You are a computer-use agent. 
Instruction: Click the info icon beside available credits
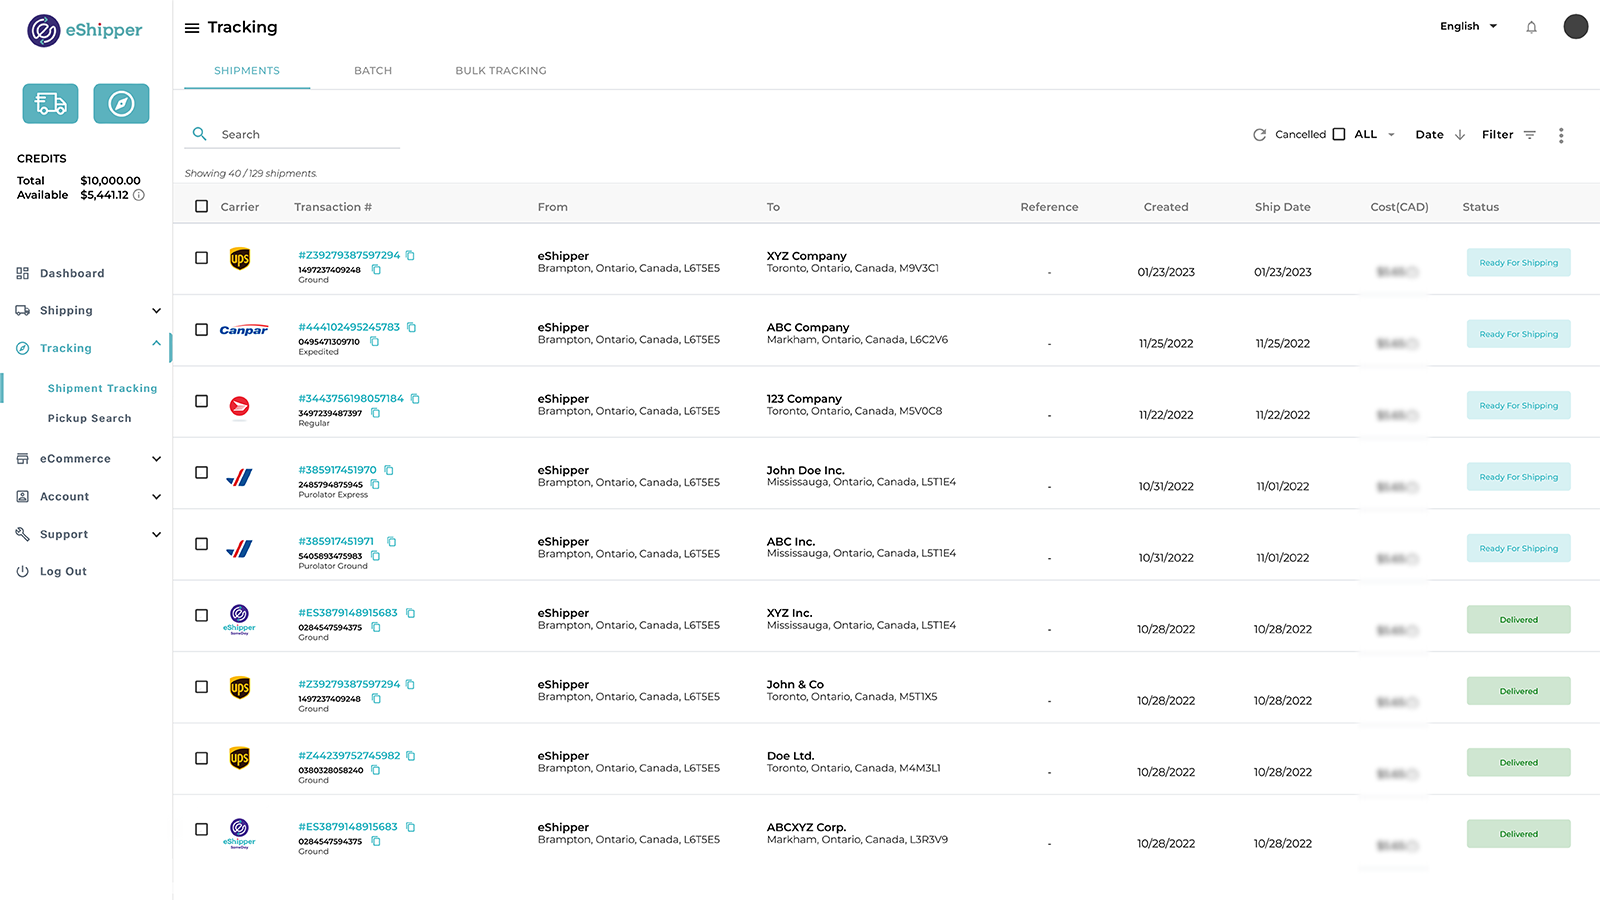point(139,195)
